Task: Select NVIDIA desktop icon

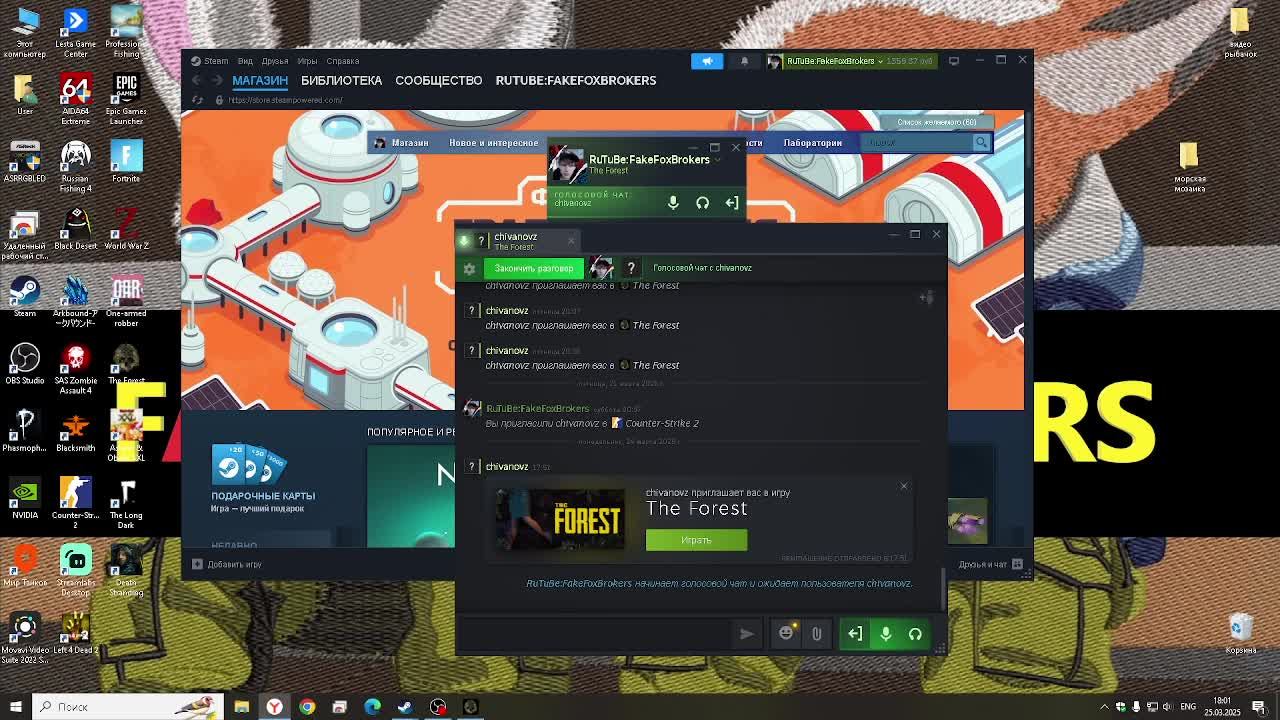Action: (25, 498)
